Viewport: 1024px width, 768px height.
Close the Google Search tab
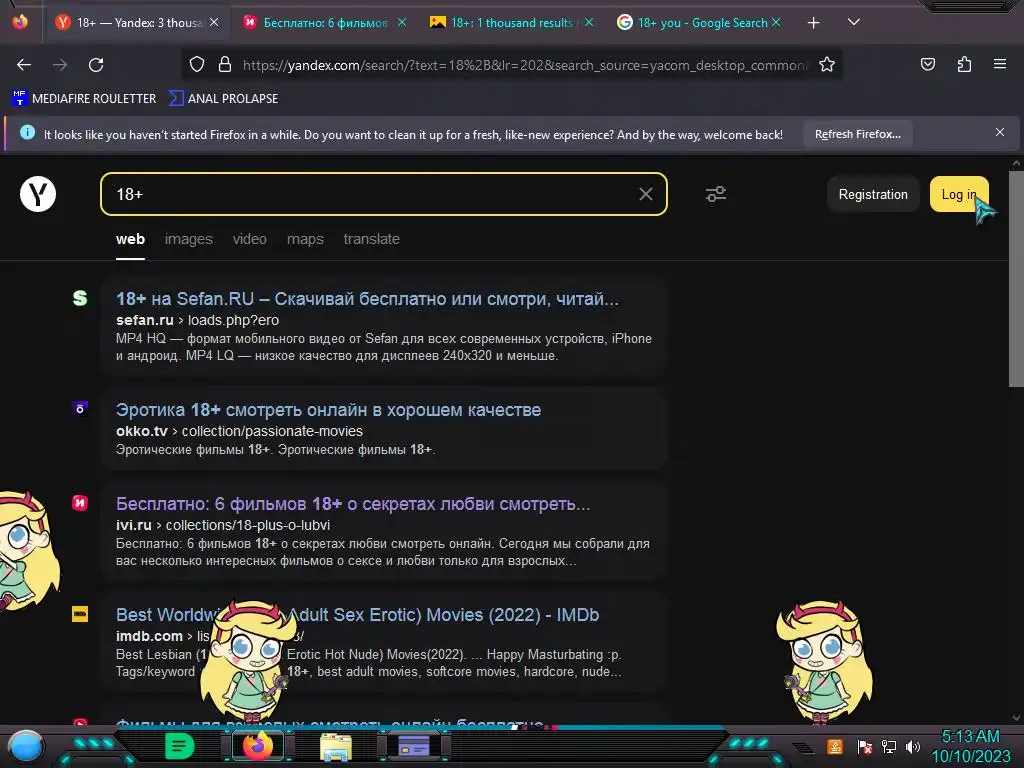coord(776,22)
